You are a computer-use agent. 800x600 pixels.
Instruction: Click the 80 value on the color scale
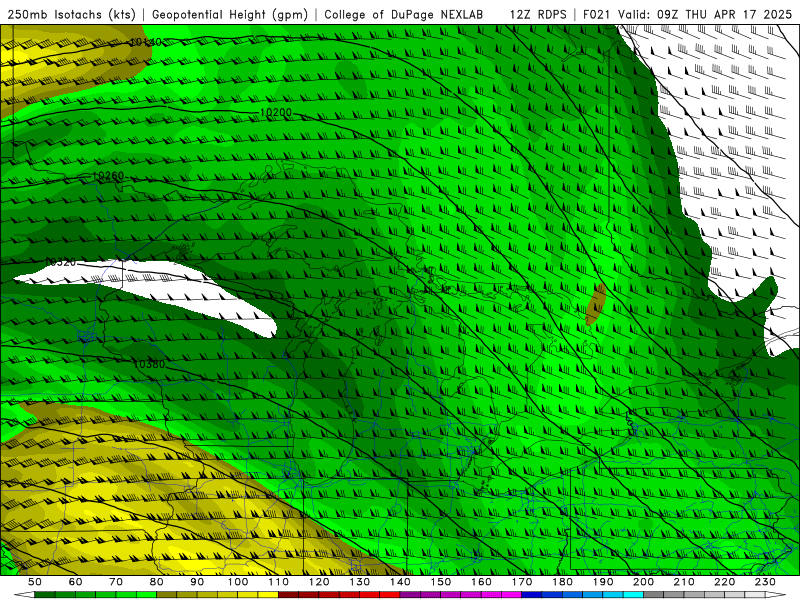point(157,582)
